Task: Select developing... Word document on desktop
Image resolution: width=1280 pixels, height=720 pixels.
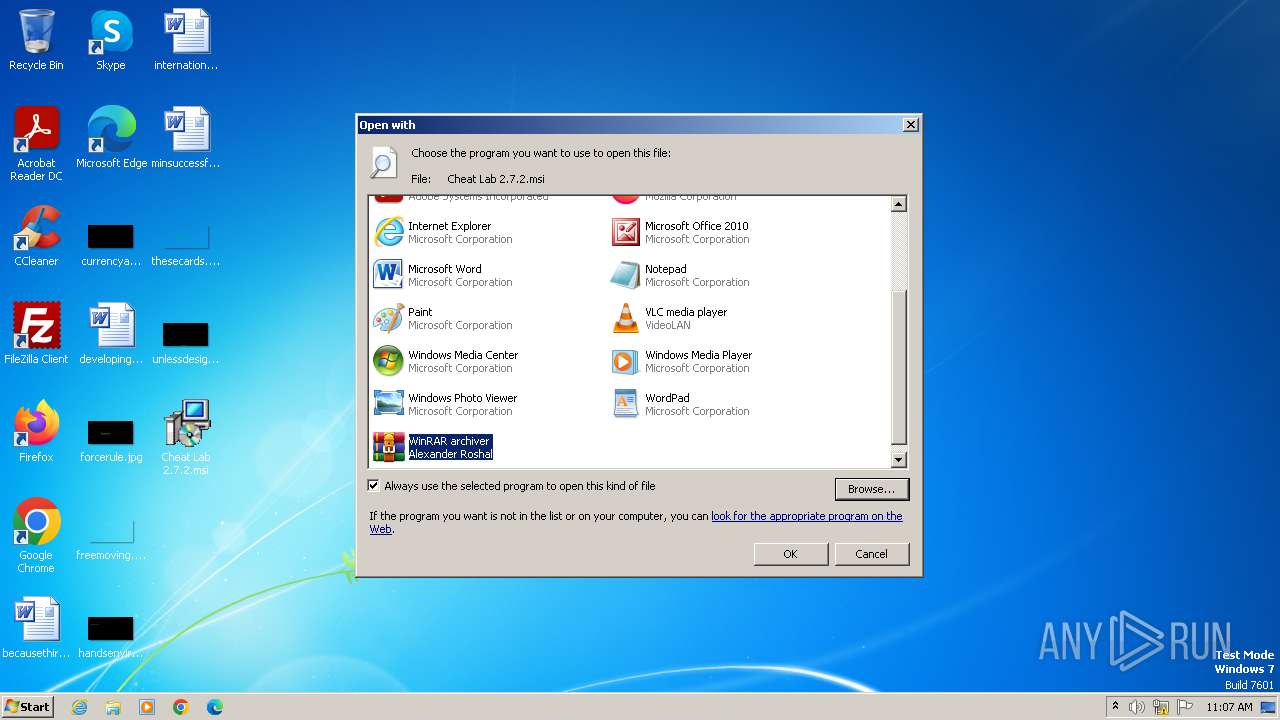Action: (111, 334)
